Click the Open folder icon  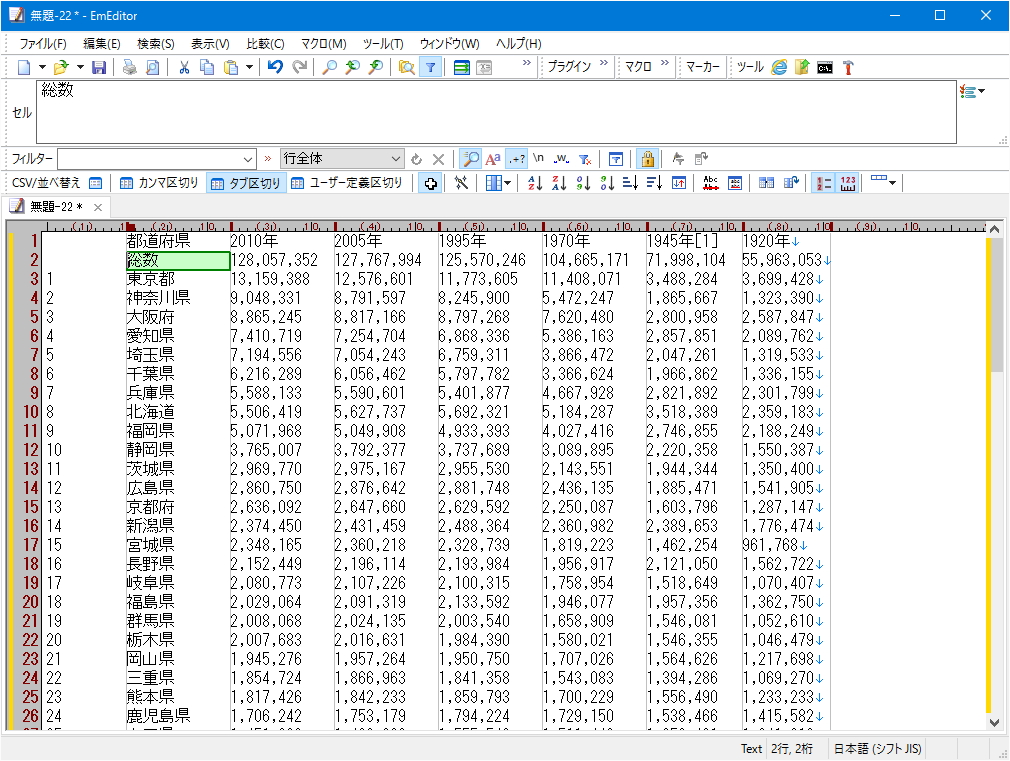61,67
